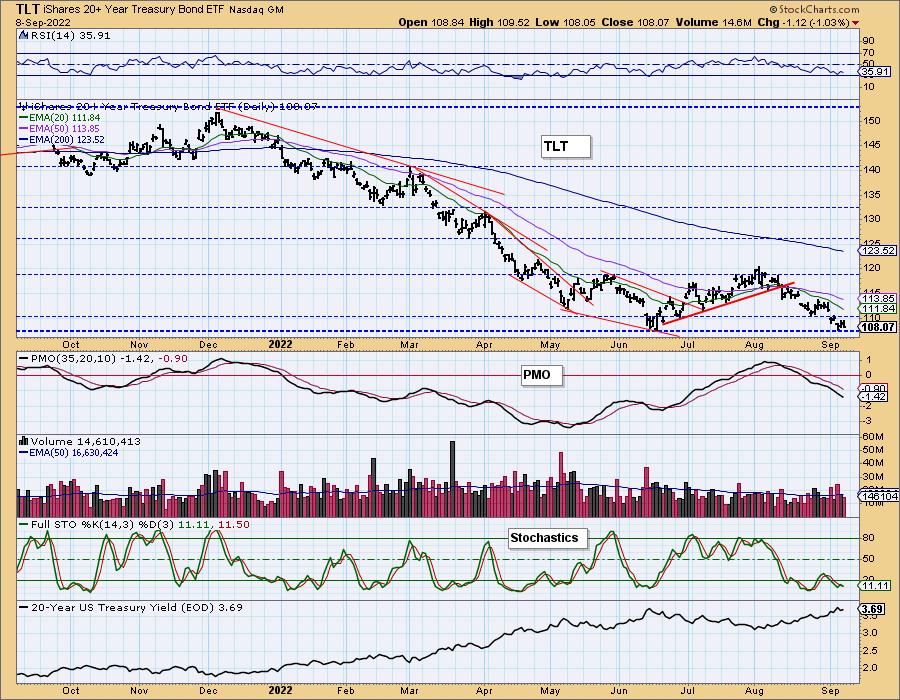Viewport: 900px width, 700px height.
Task: Click the PMO annotation box
Action: [x=541, y=375]
